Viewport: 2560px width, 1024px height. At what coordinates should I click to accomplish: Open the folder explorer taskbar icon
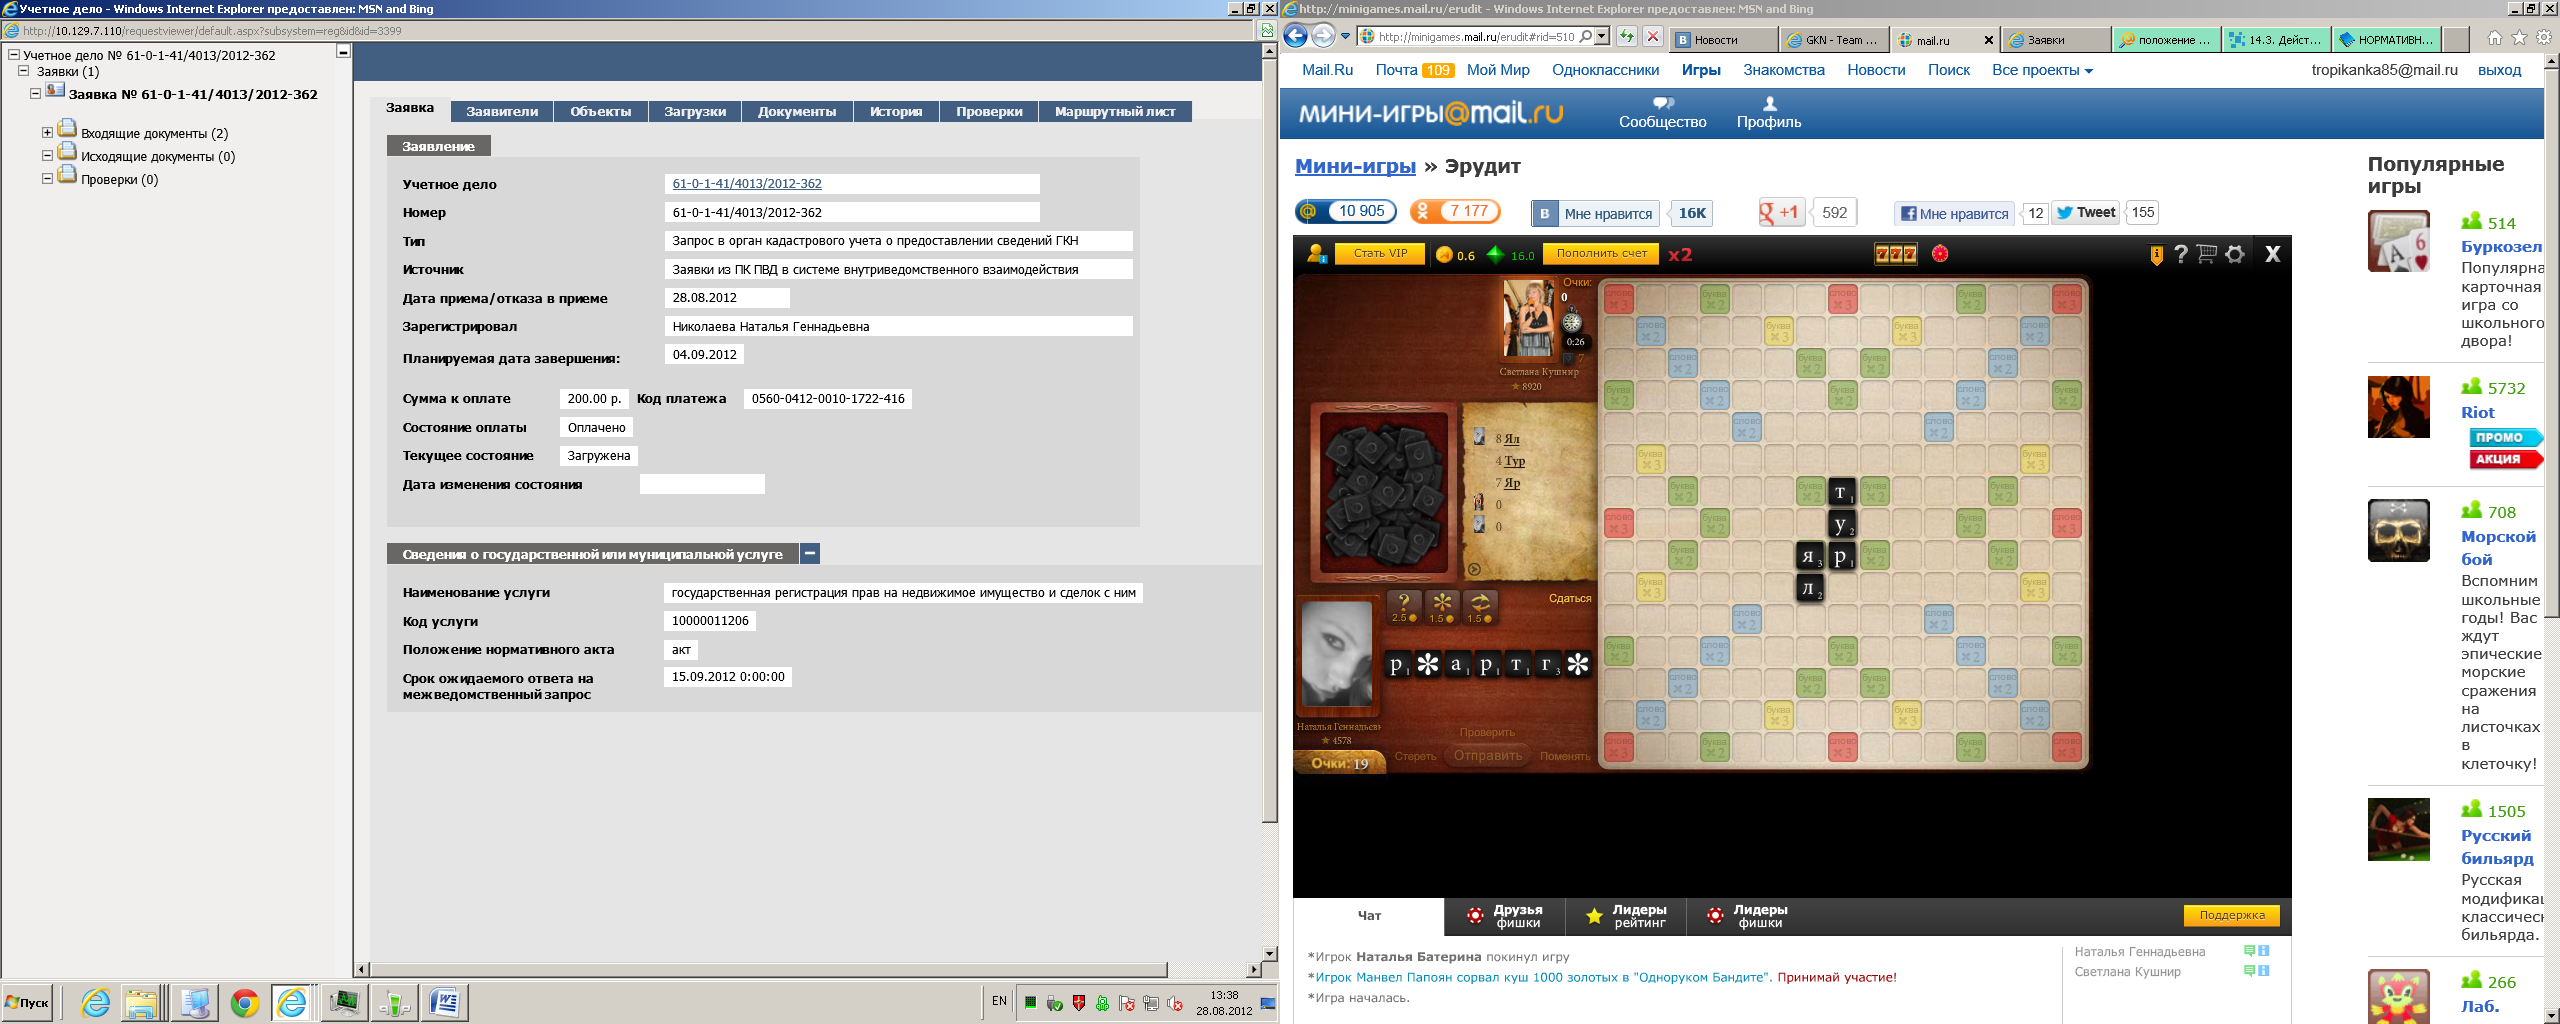point(141,1002)
